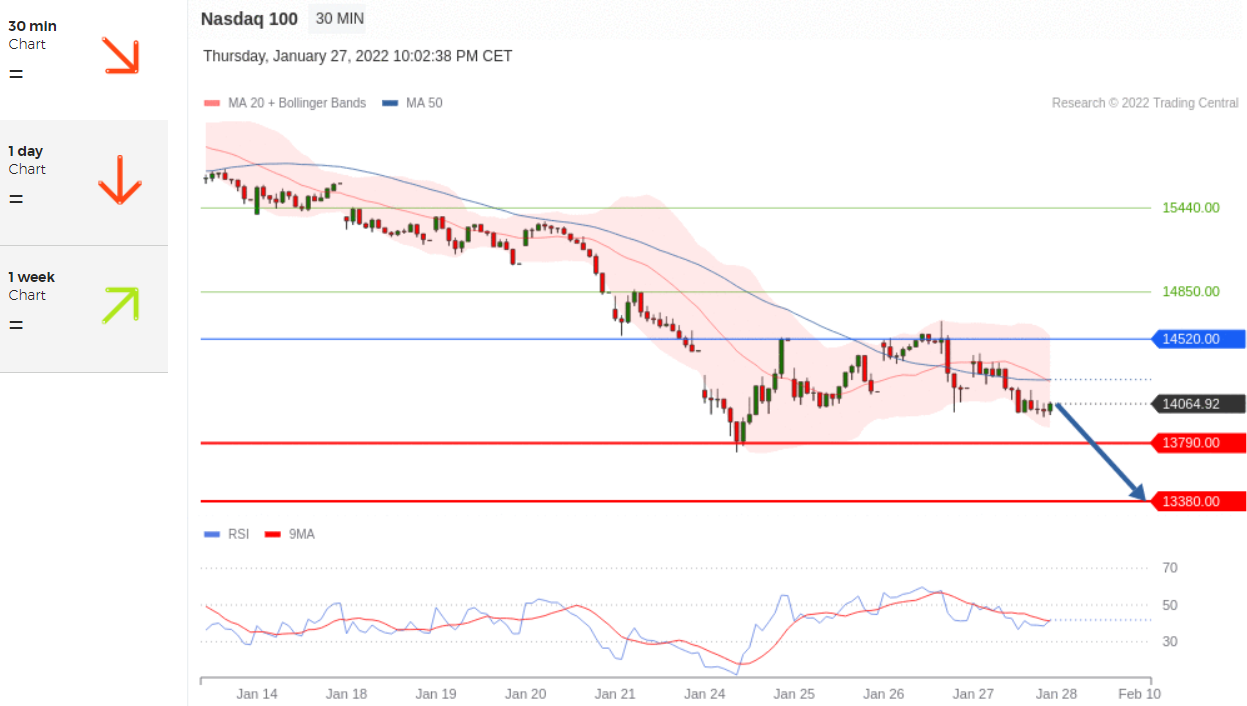
Task: Click the Jan 20 date axis label
Action: coord(526,693)
